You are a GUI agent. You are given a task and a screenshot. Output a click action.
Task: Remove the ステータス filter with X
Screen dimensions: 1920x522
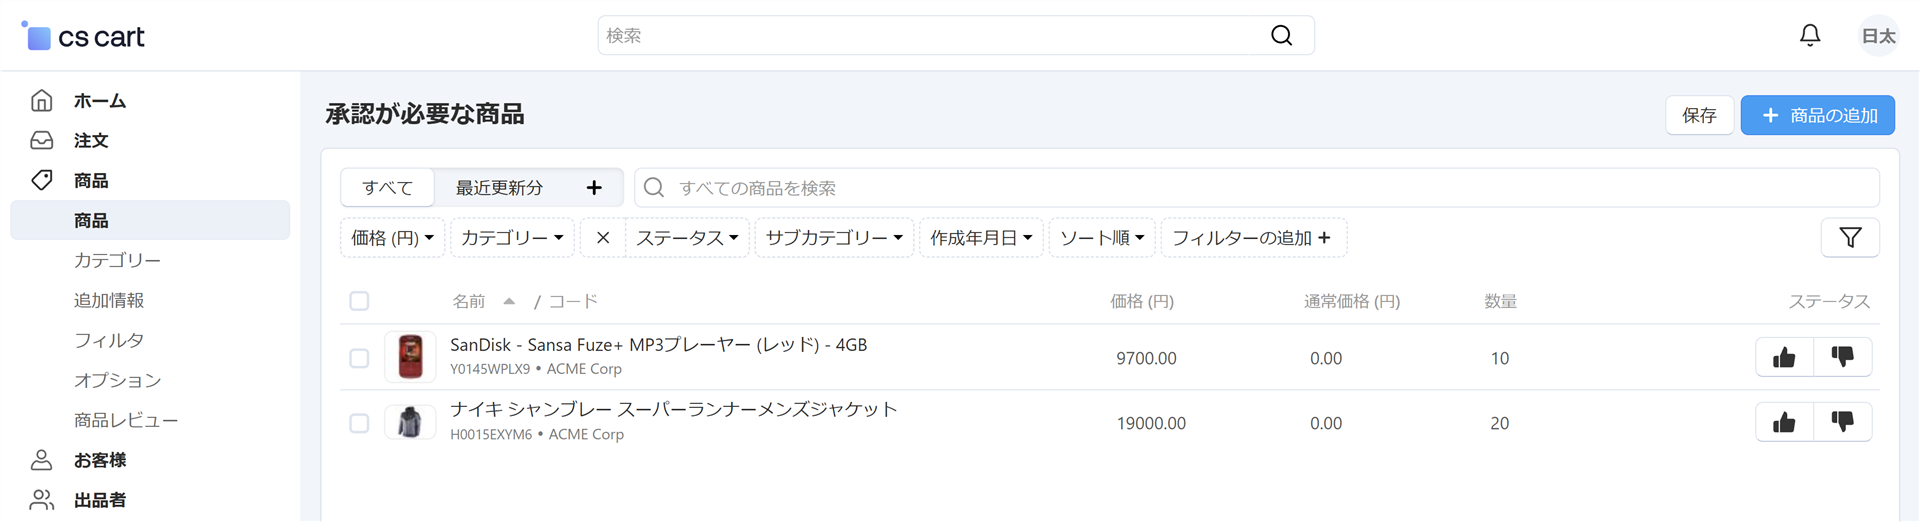click(x=603, y=238)
